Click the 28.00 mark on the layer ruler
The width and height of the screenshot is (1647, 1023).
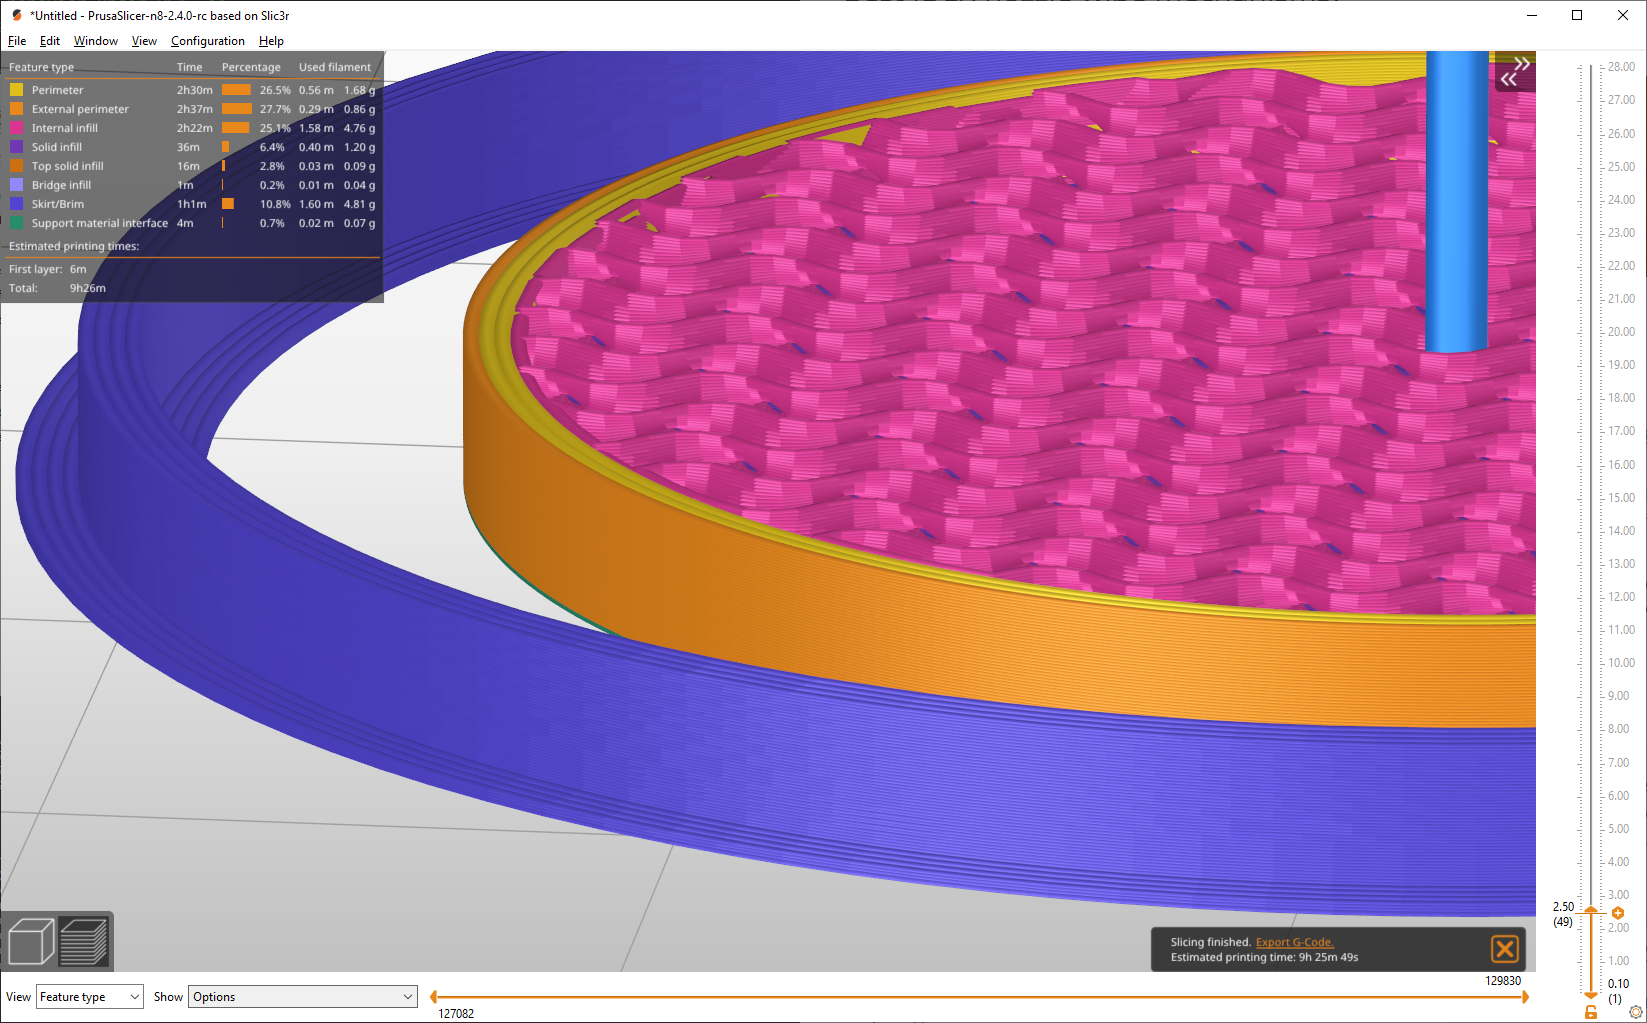pyautogui.click(x=1621, y=67)
